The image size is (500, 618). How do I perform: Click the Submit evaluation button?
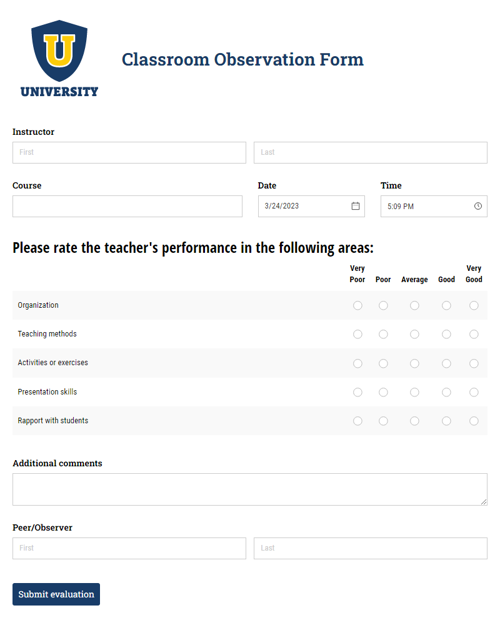point(56,594)
